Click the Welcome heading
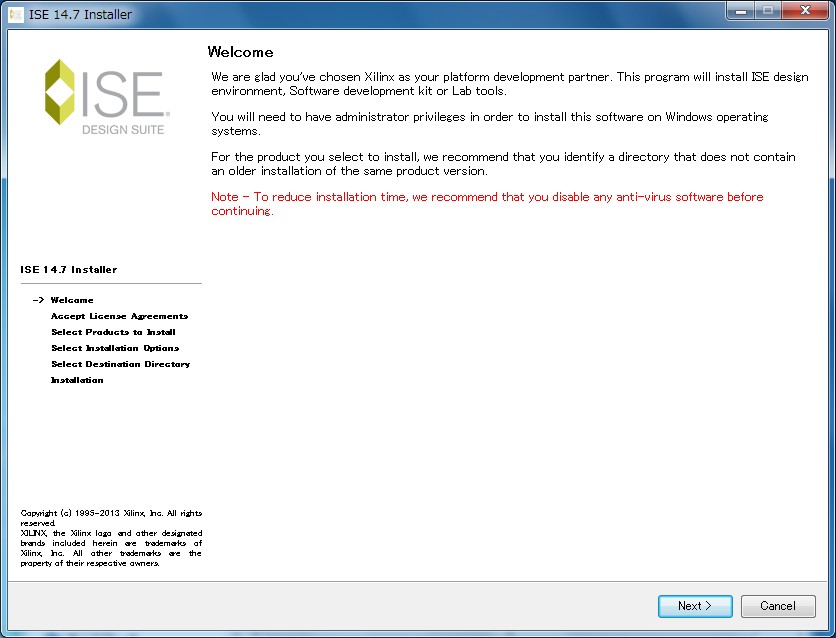The height and width of the screenshot is (638, 836). 240,52
